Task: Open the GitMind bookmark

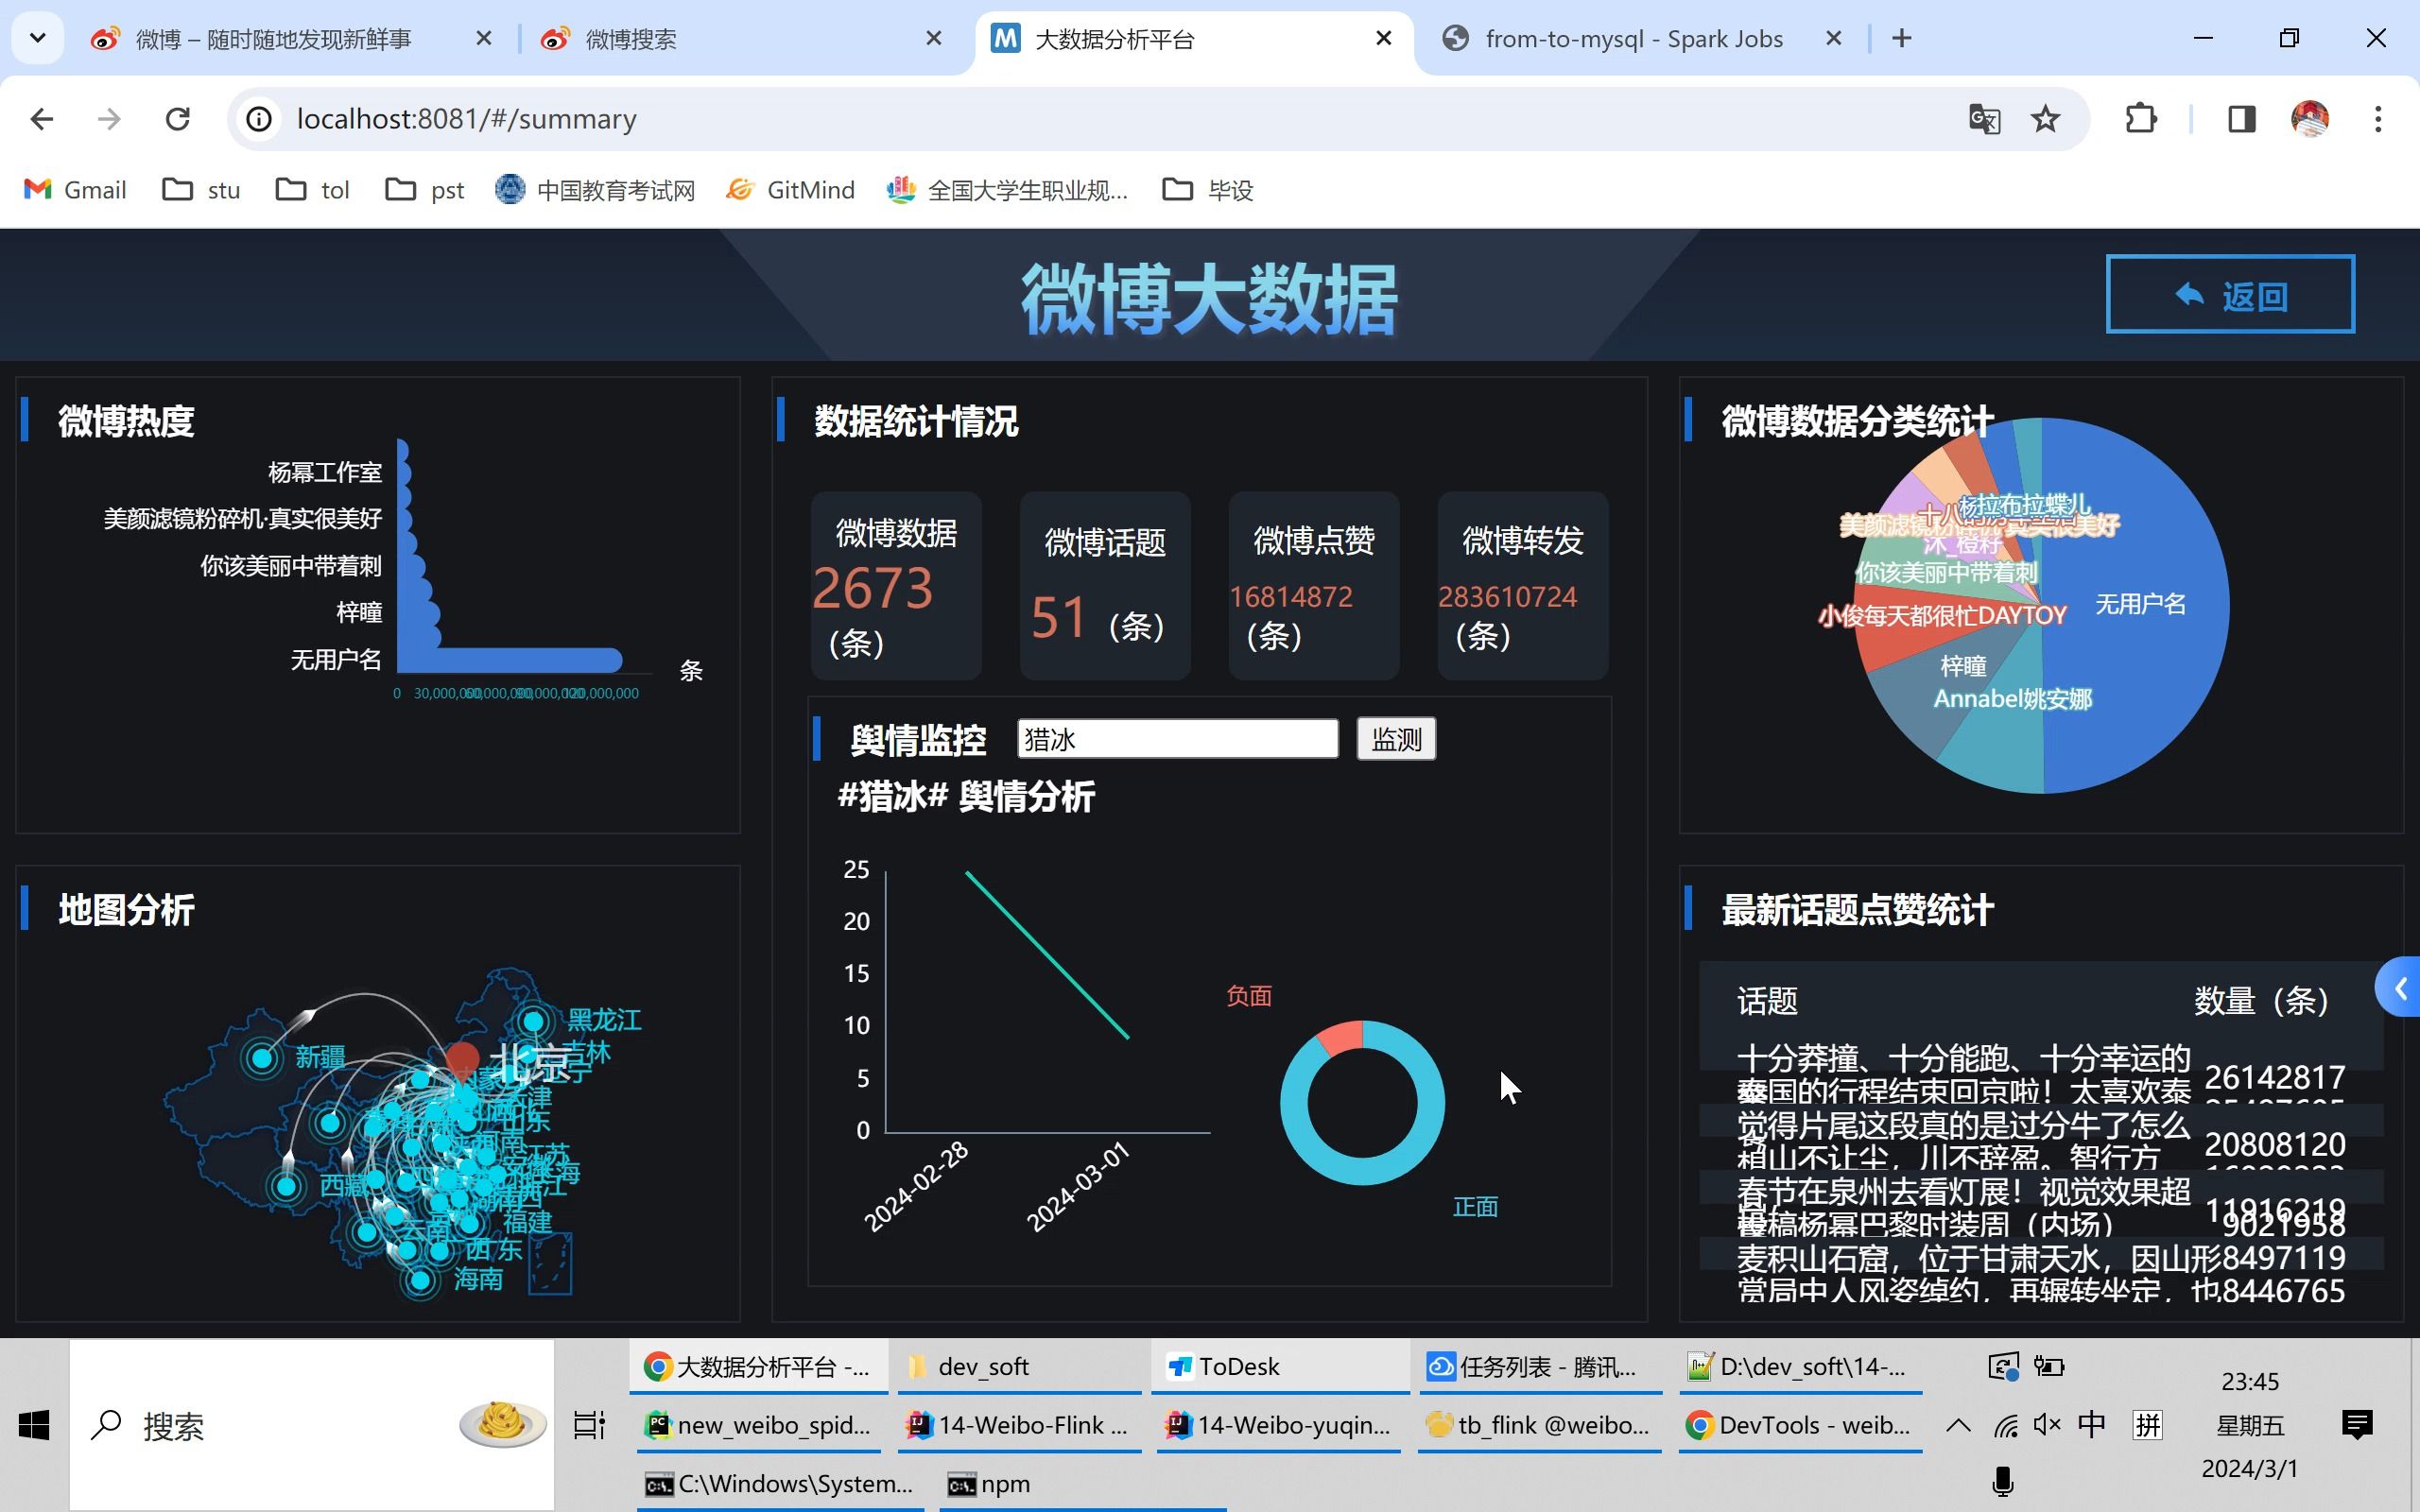Action: point(790,190)
